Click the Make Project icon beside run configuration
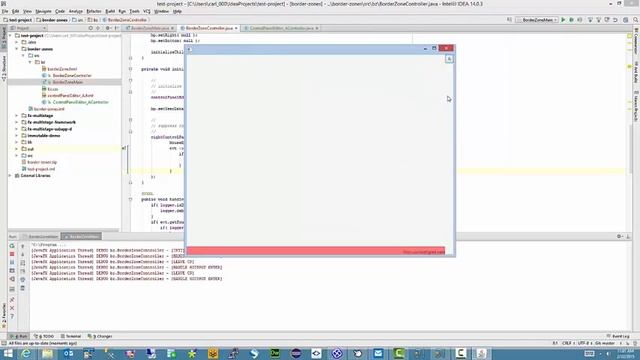 pyautogui.click(x=509, y=20)
